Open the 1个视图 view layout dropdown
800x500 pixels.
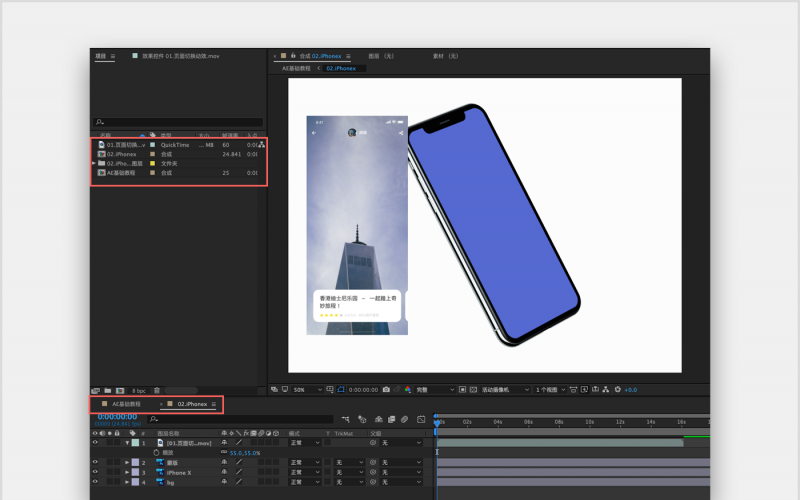[550, 390]
